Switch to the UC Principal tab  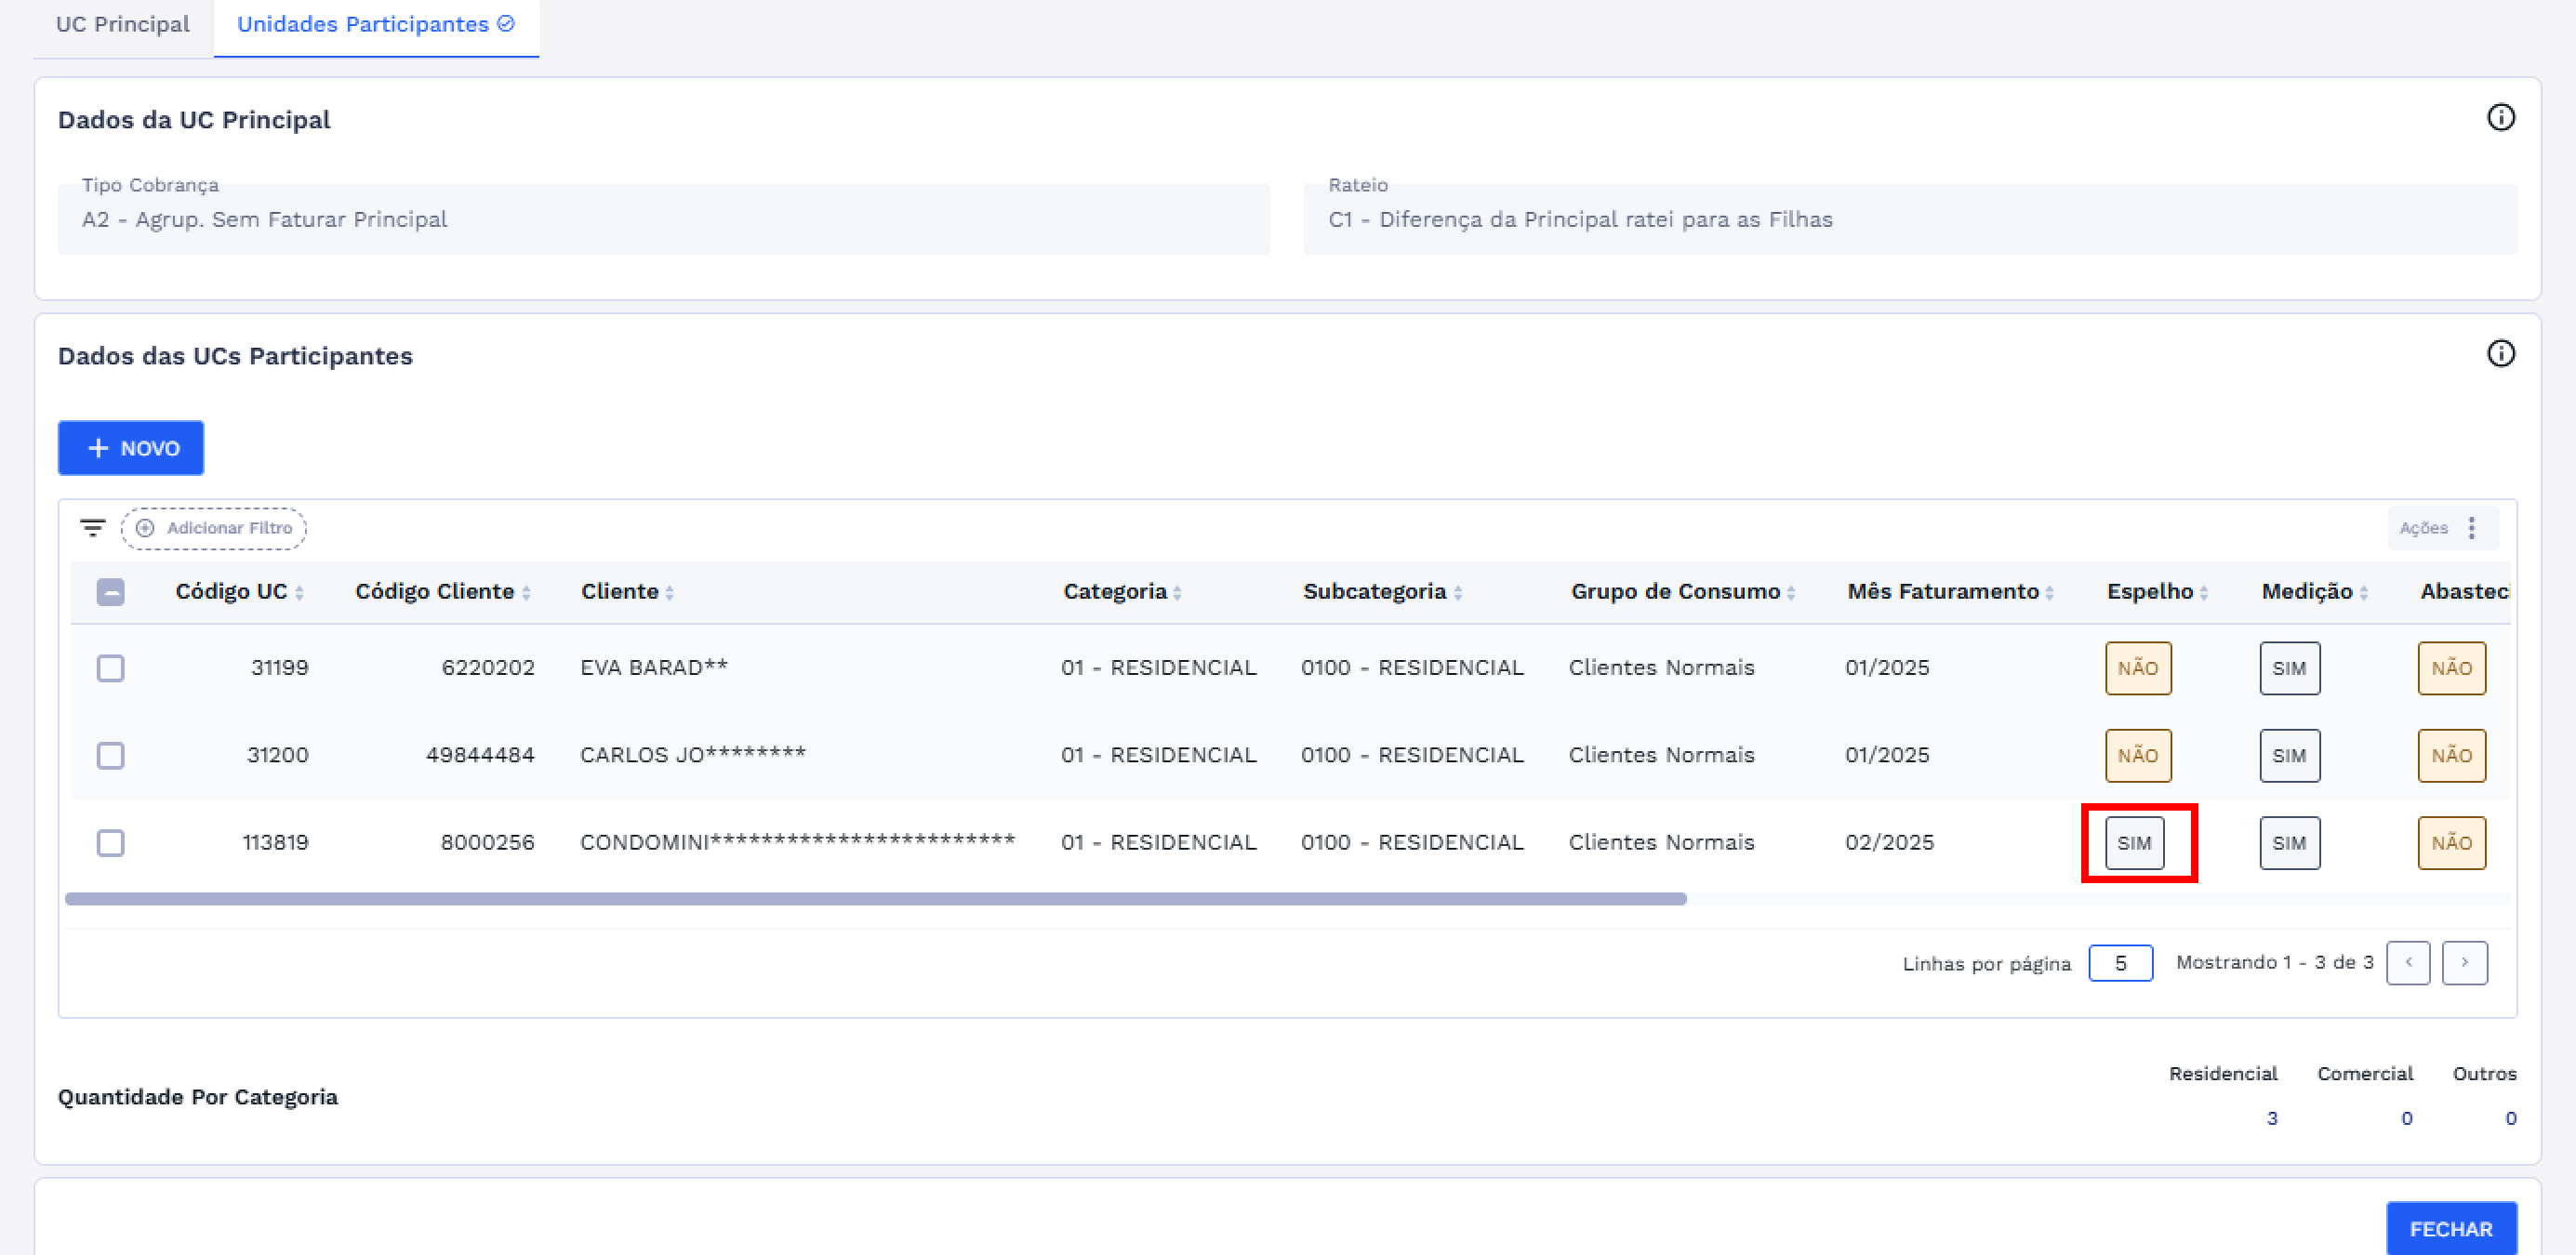(x=122, y=24)
